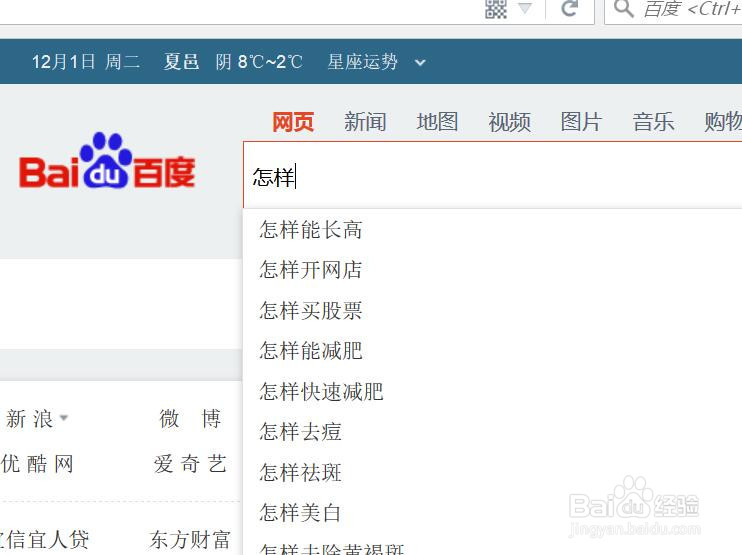Switch to the 地图 tab

437,122
